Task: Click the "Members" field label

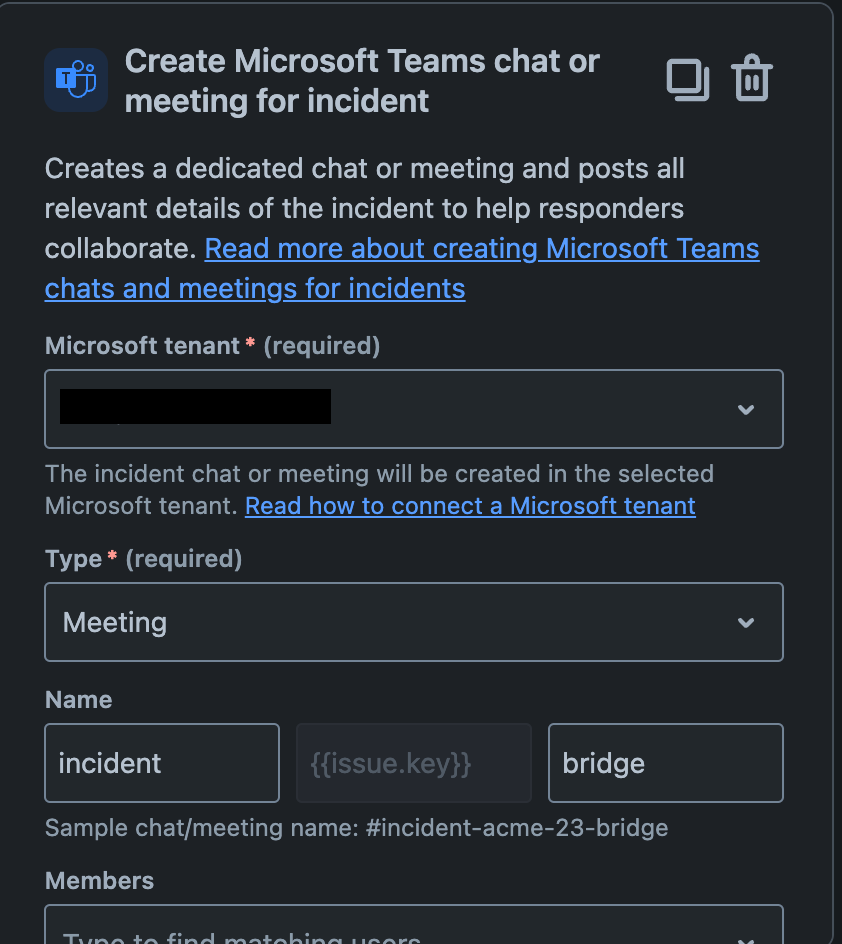Action: [100, 880]
